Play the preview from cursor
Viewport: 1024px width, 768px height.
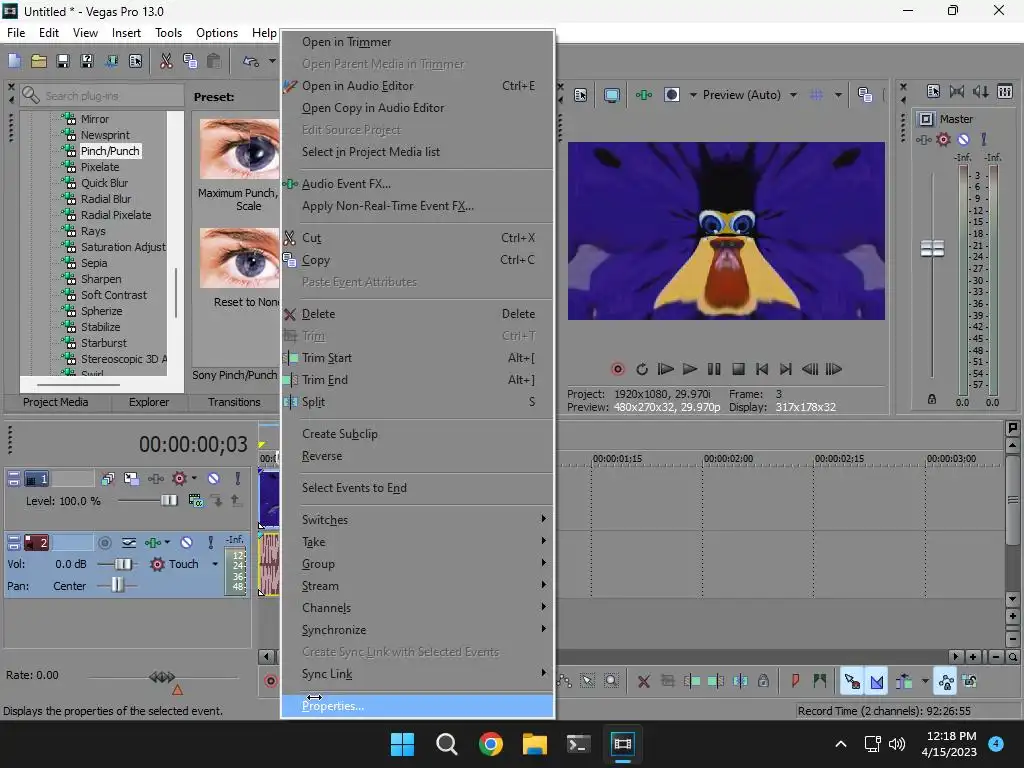click(690, 370)
